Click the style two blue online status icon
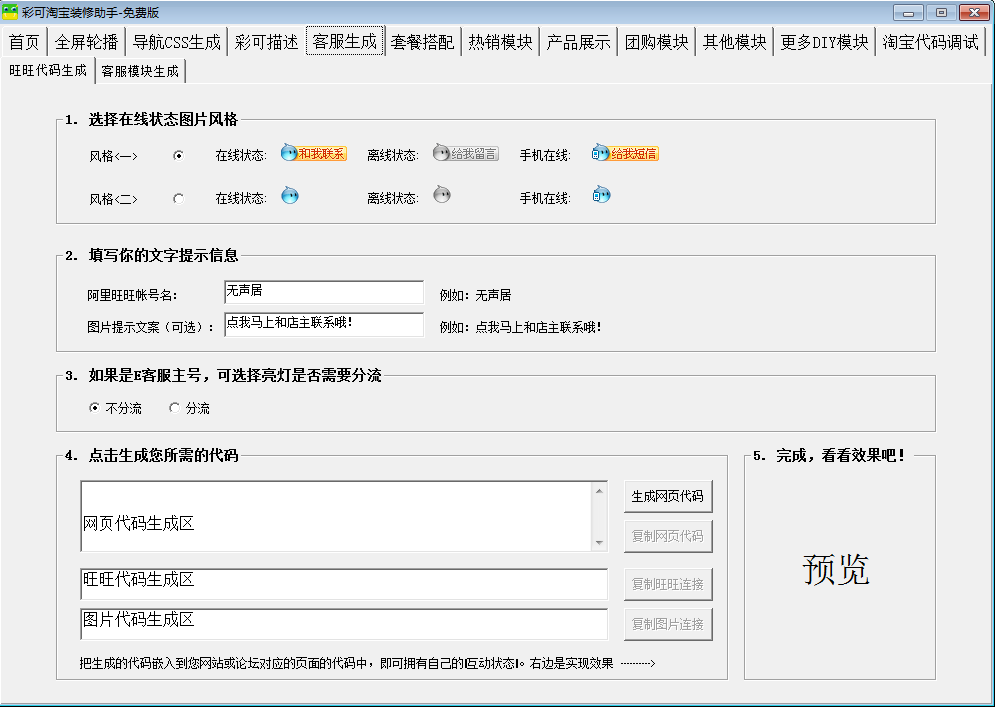 (x=289, y=196)
